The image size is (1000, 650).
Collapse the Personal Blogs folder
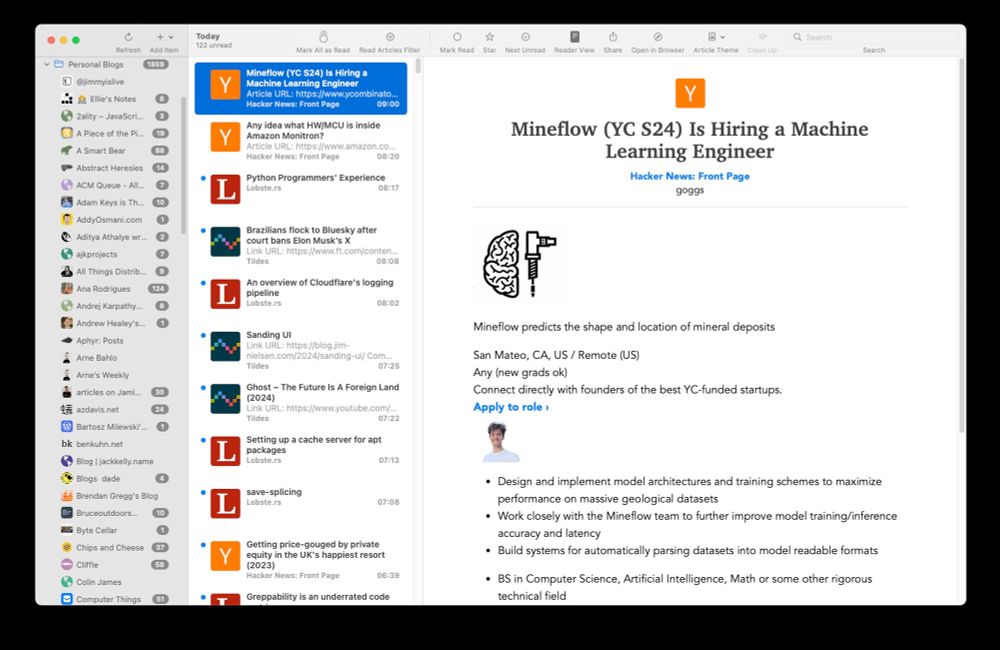tap(47, 64)
